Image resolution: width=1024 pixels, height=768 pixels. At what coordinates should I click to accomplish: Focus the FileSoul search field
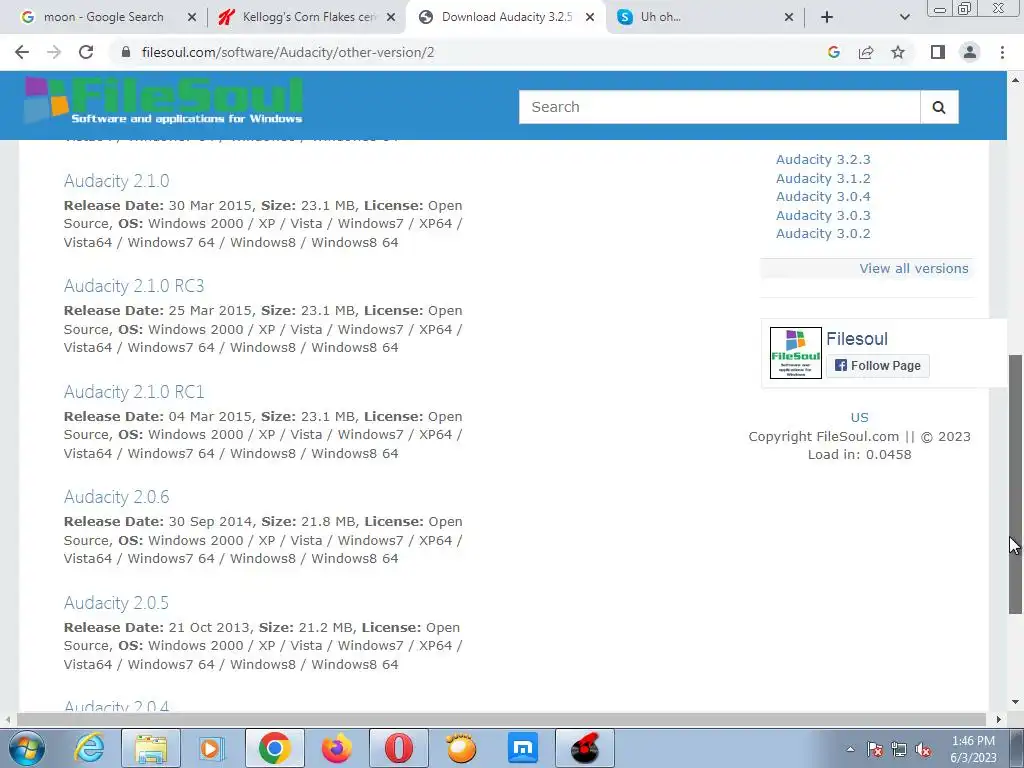click(x=720, y=107)
